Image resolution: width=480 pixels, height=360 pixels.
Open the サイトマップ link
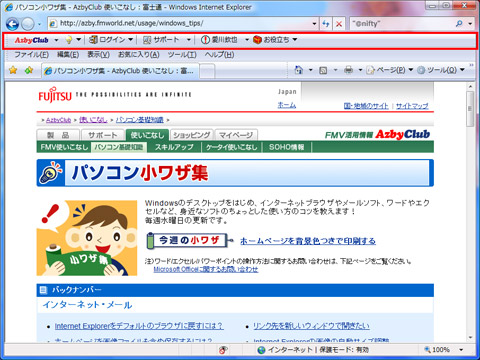point(412,106)
